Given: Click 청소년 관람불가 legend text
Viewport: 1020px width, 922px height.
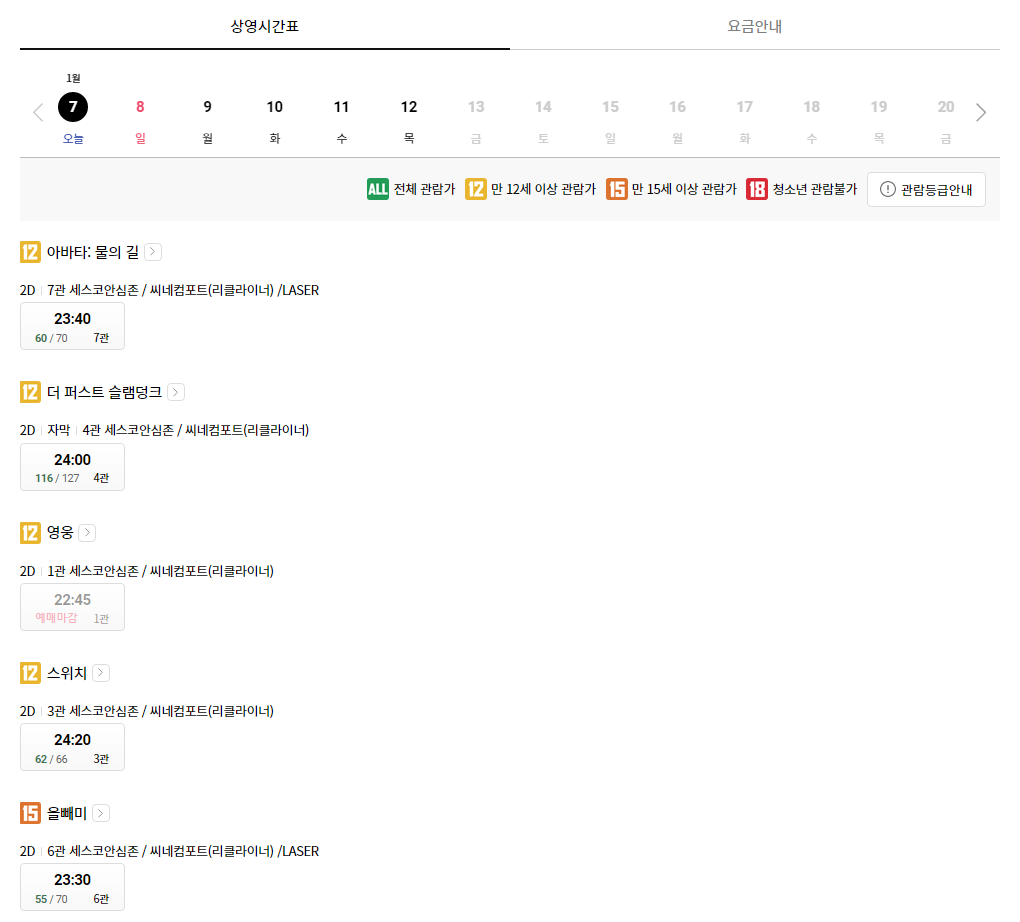Looking at the screenshot, I should [815, 189].
